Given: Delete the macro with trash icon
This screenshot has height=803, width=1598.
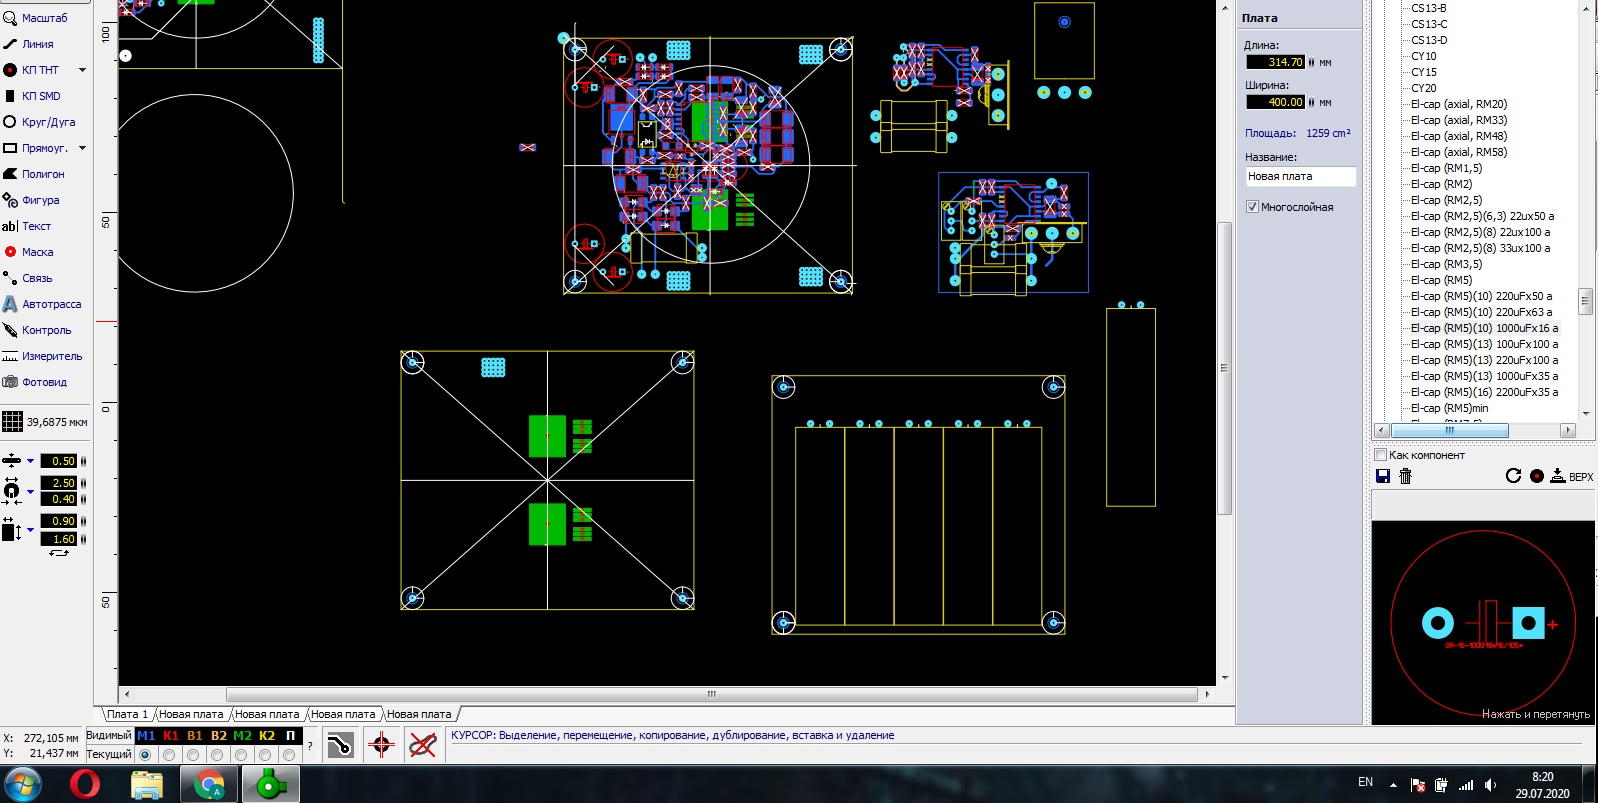Looking at the screenshot, I should pyautogui.click(x=1405, y=476).
